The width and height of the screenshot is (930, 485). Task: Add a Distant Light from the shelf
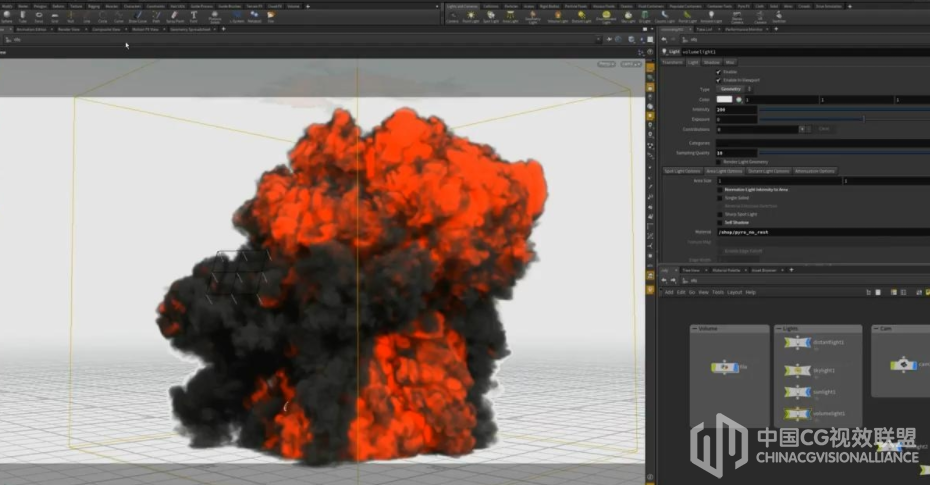coord(581,17)
